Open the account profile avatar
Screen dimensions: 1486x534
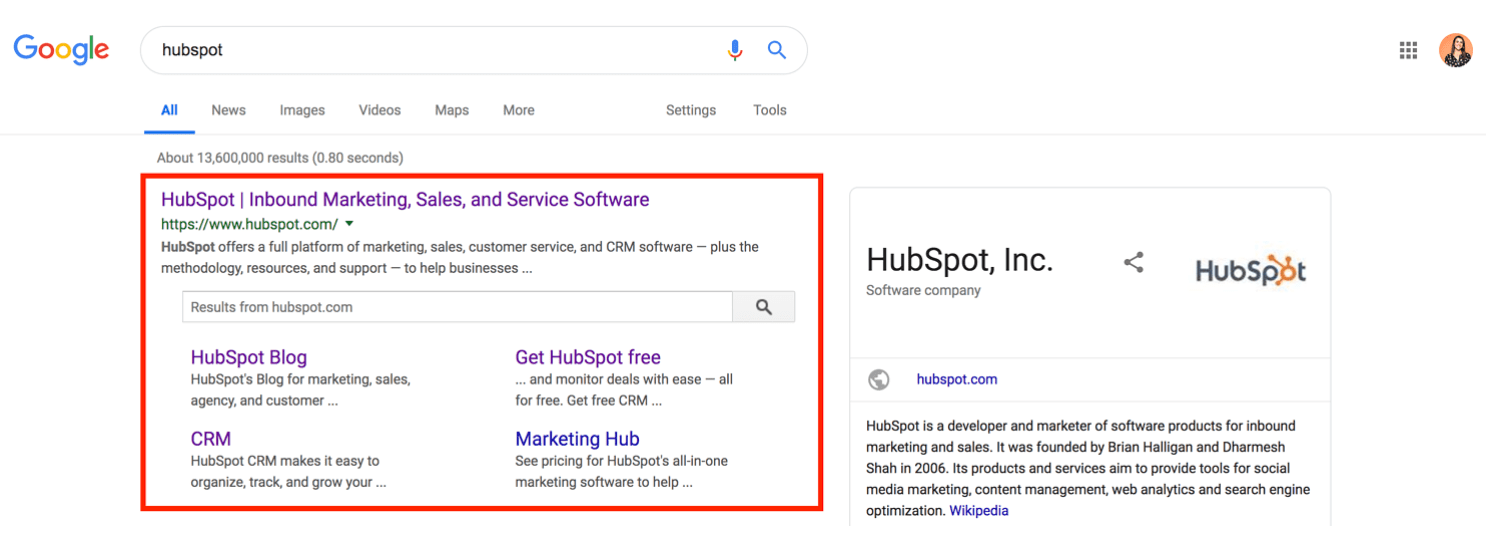click(1456, 50)
